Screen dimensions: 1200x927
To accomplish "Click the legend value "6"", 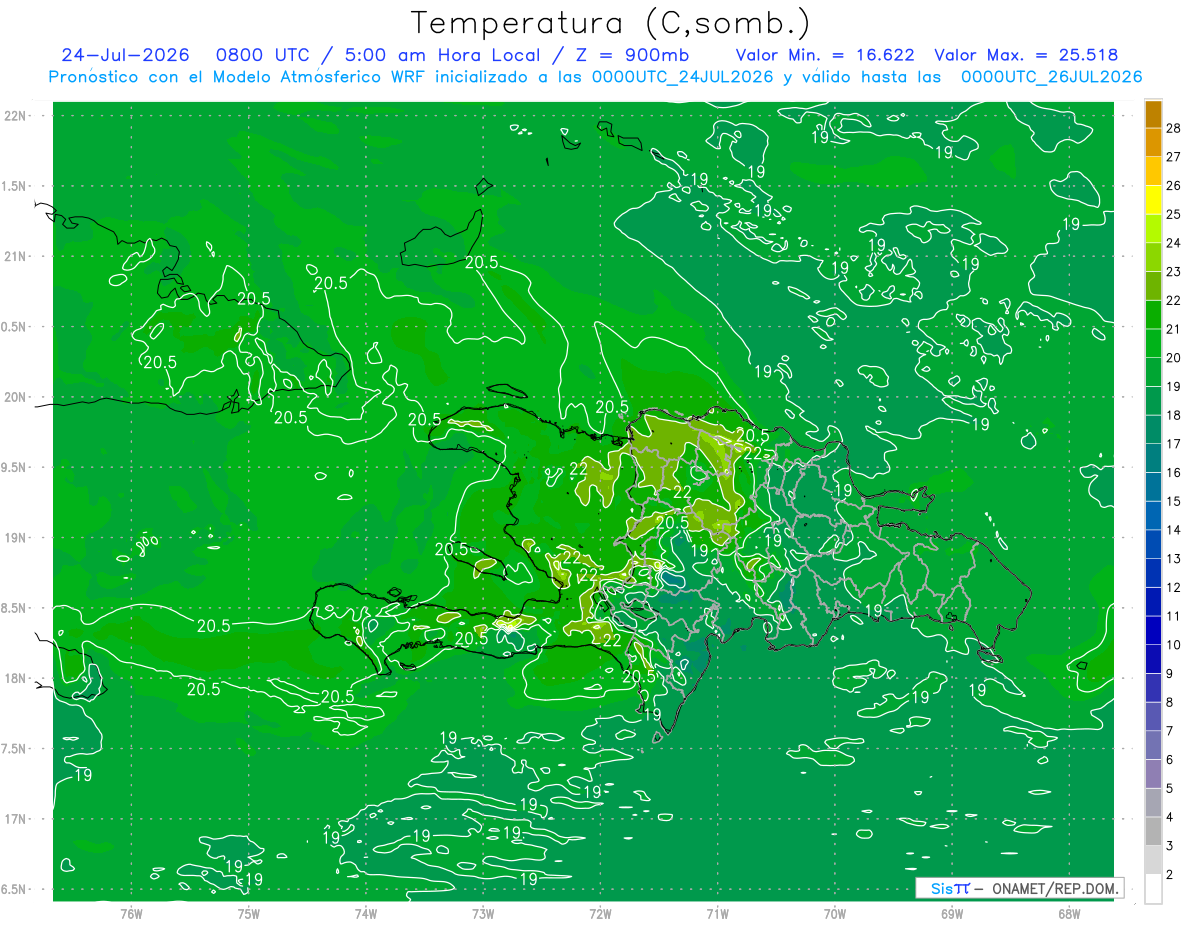I will pyautogui.click(x=1170, y=760).
